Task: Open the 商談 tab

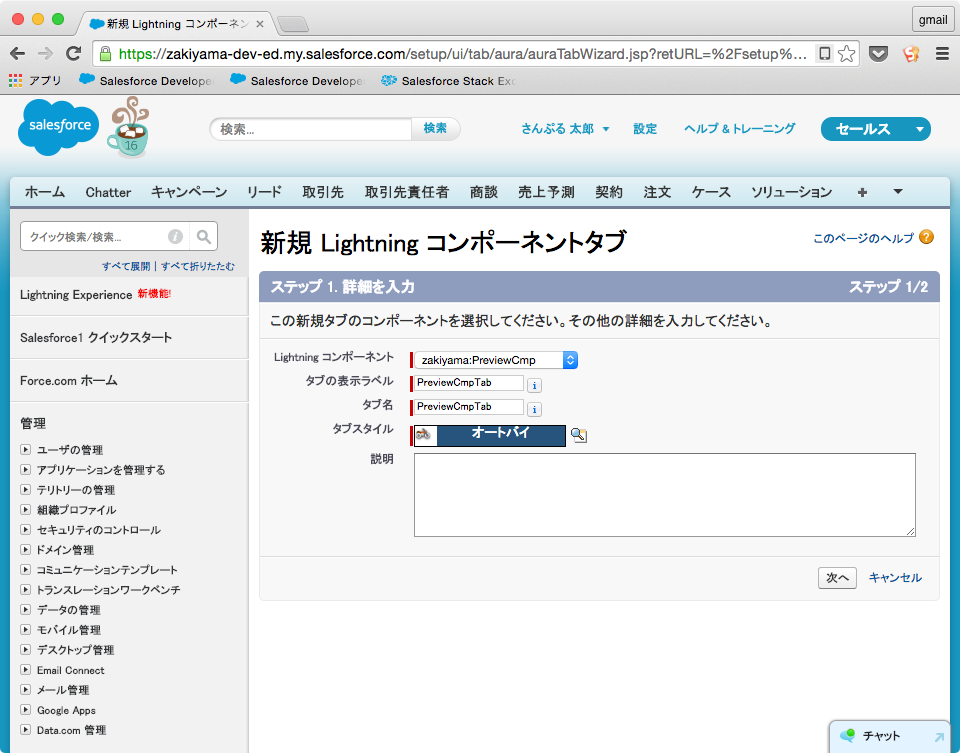Action: pyautogui.click(x=484, y=192)
